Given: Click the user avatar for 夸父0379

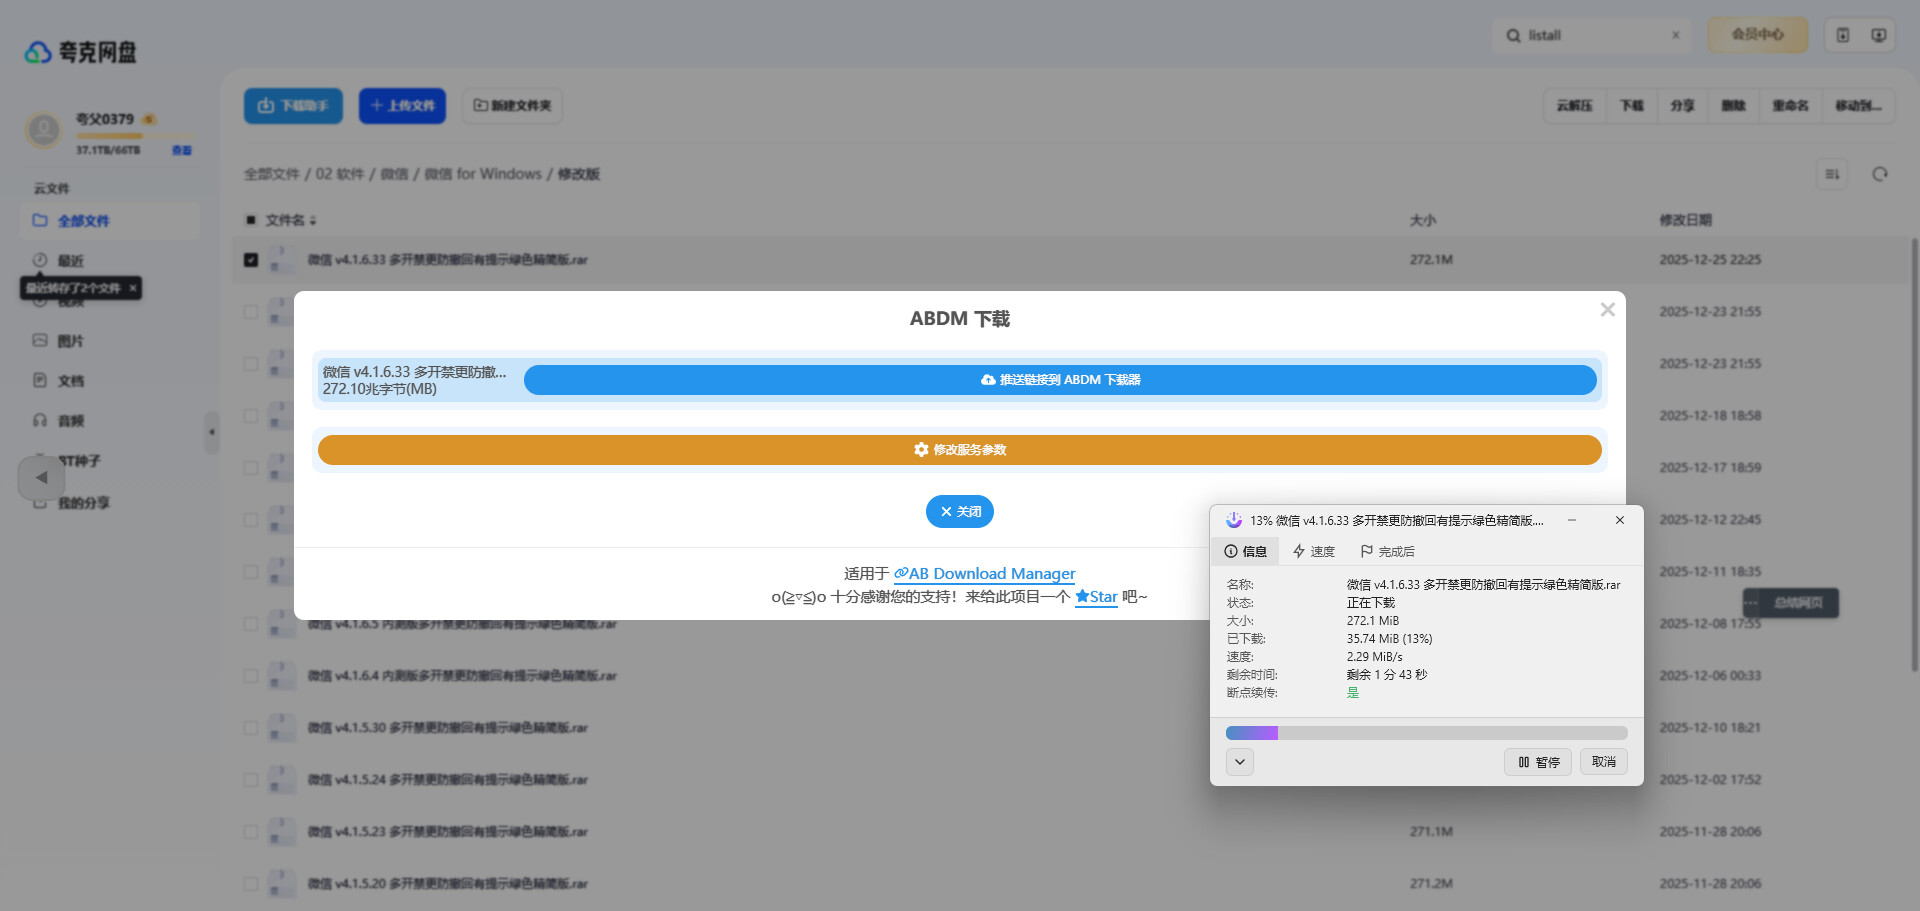Looking at the screenshot, I should (x=43, y=130).
